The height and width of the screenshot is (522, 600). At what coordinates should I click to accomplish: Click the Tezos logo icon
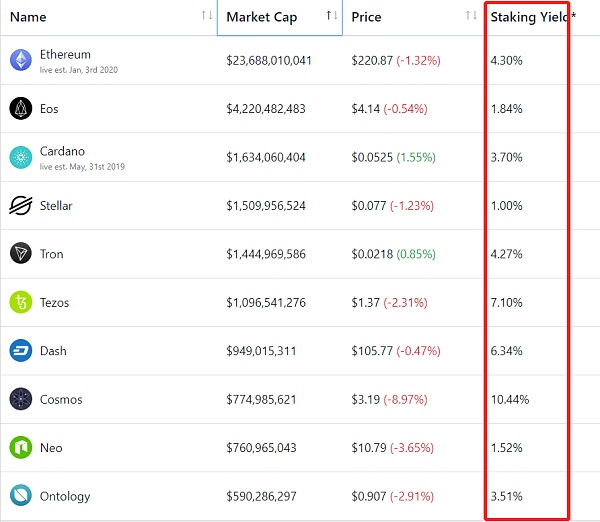21,302
